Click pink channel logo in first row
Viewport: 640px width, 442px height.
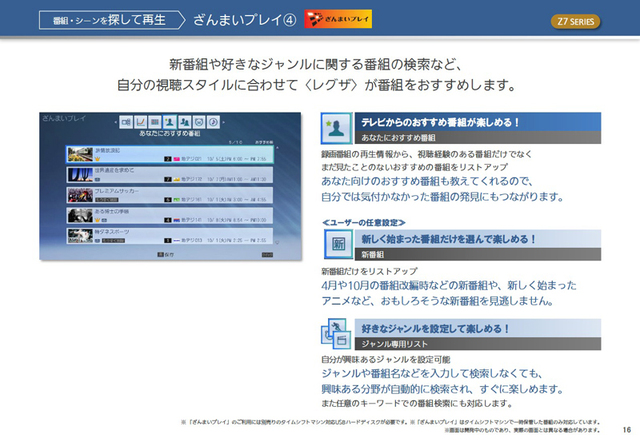coord(177,159)
